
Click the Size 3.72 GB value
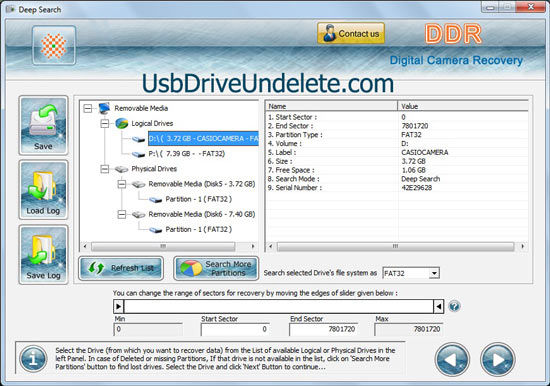pyautogui.click(x=413, y=161)
